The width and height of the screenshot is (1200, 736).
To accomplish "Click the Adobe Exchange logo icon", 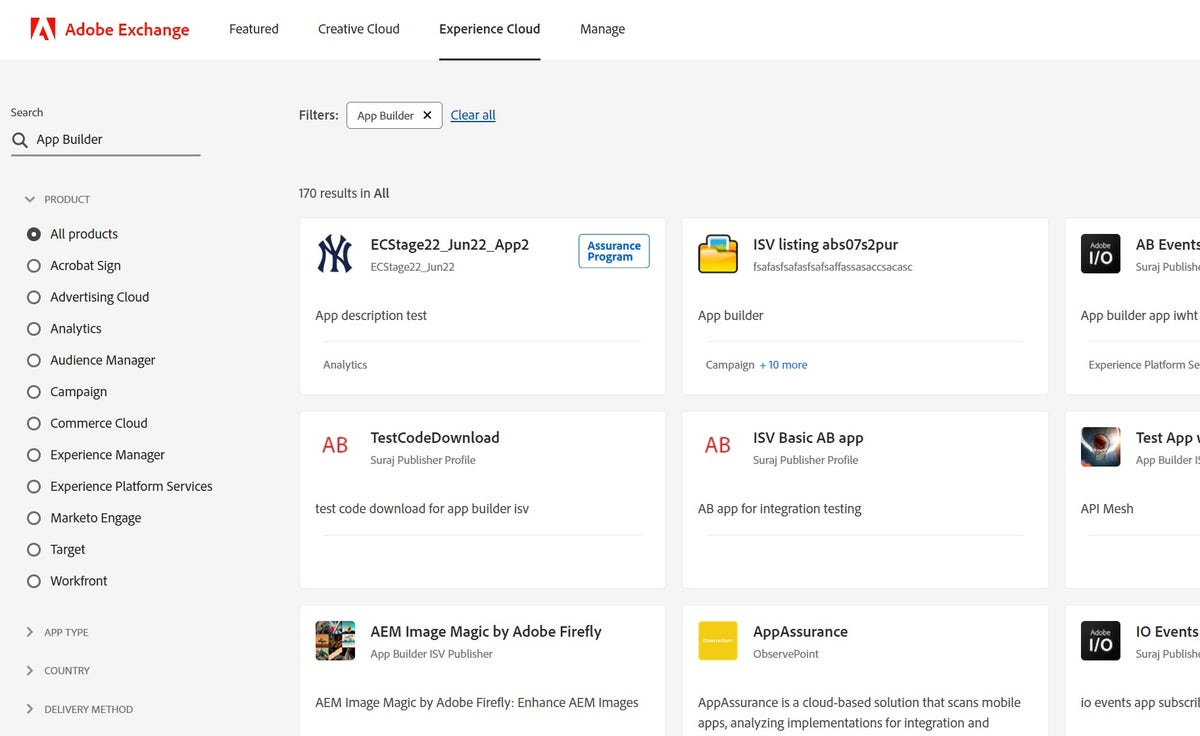I will (x=43, y=29).
